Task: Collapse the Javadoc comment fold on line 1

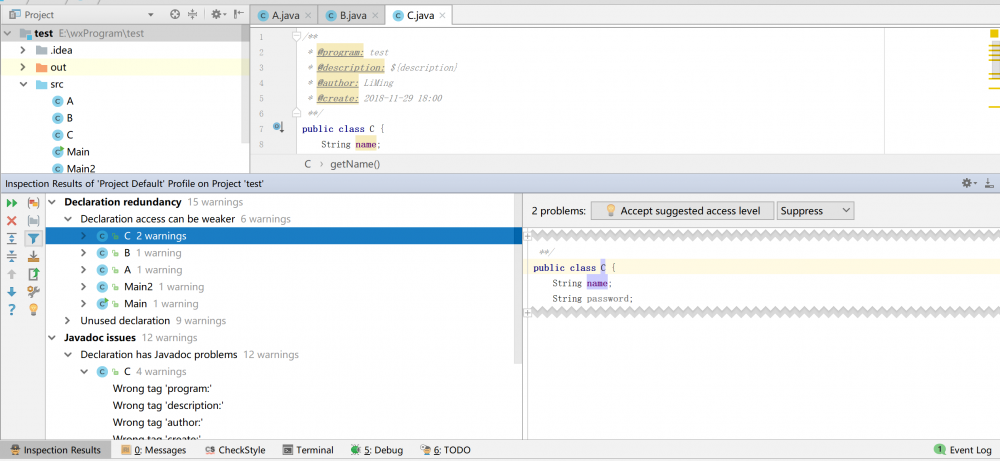Action: click(x=296, y=36)
